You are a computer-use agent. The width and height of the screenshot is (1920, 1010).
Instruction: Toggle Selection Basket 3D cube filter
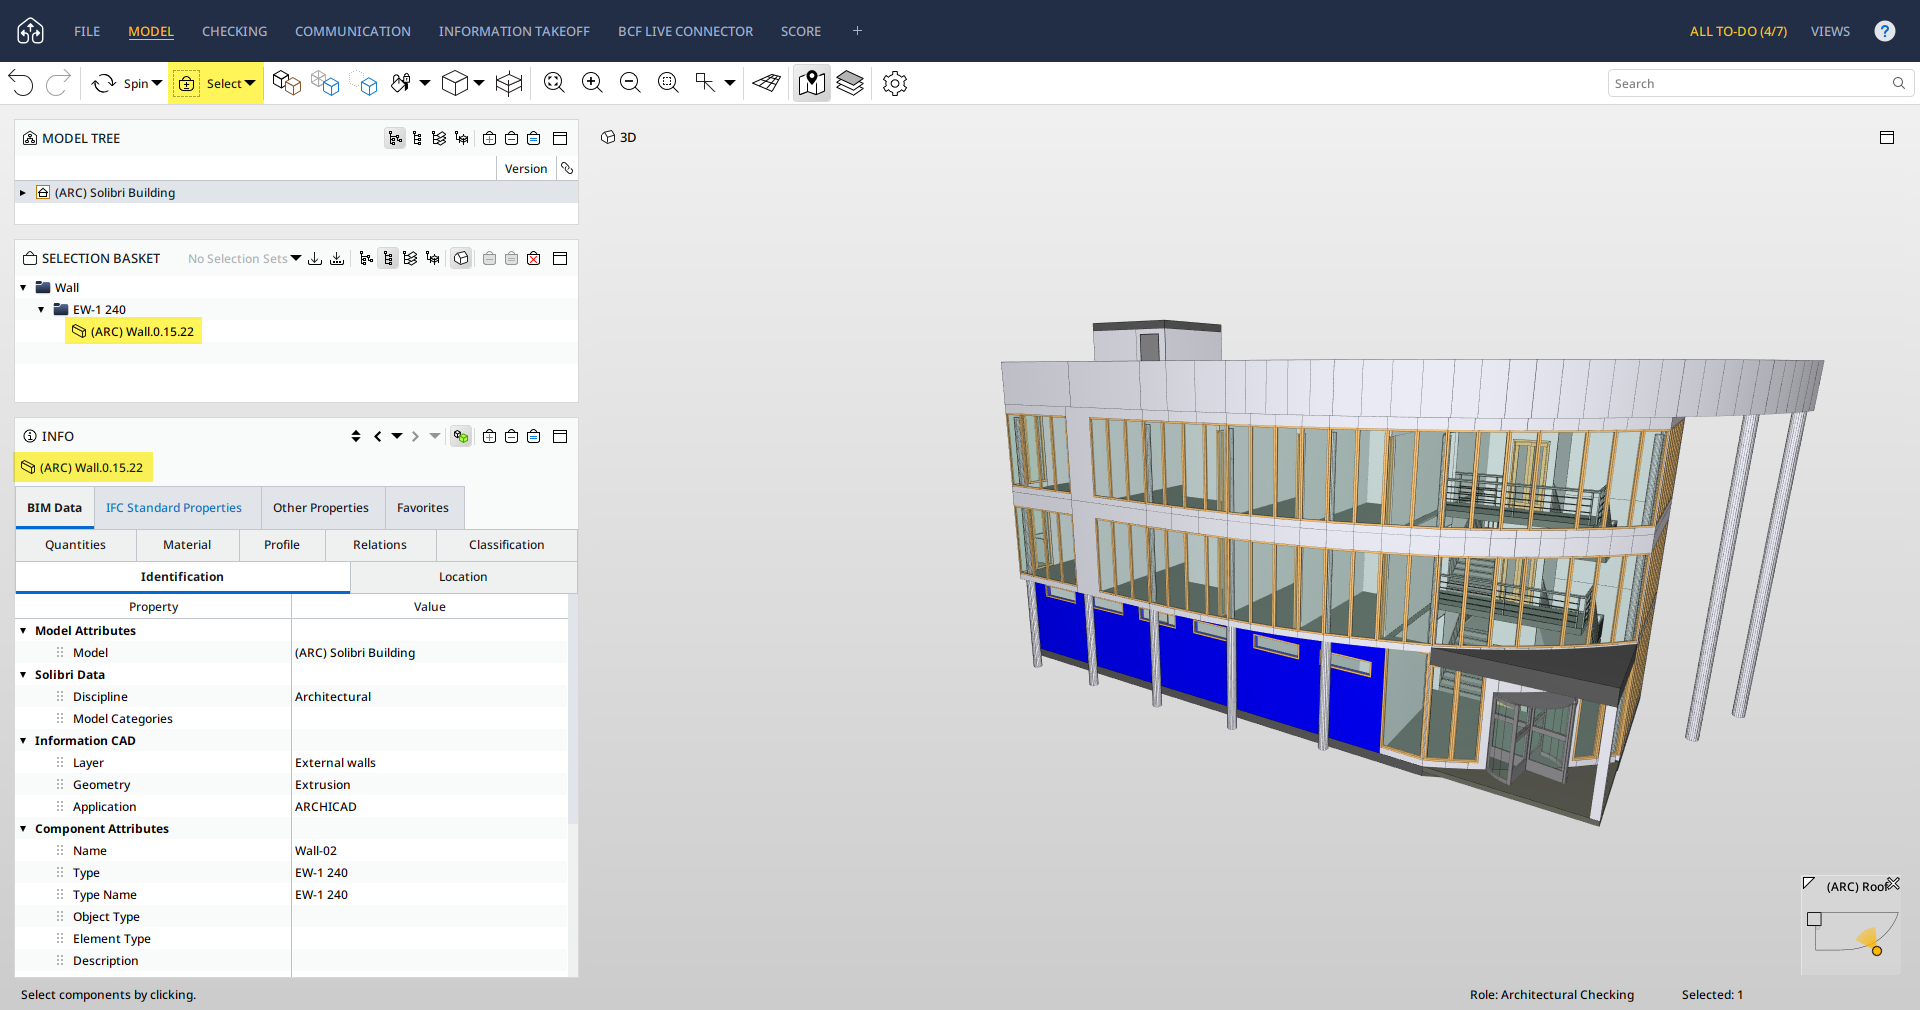coord(461,258)
